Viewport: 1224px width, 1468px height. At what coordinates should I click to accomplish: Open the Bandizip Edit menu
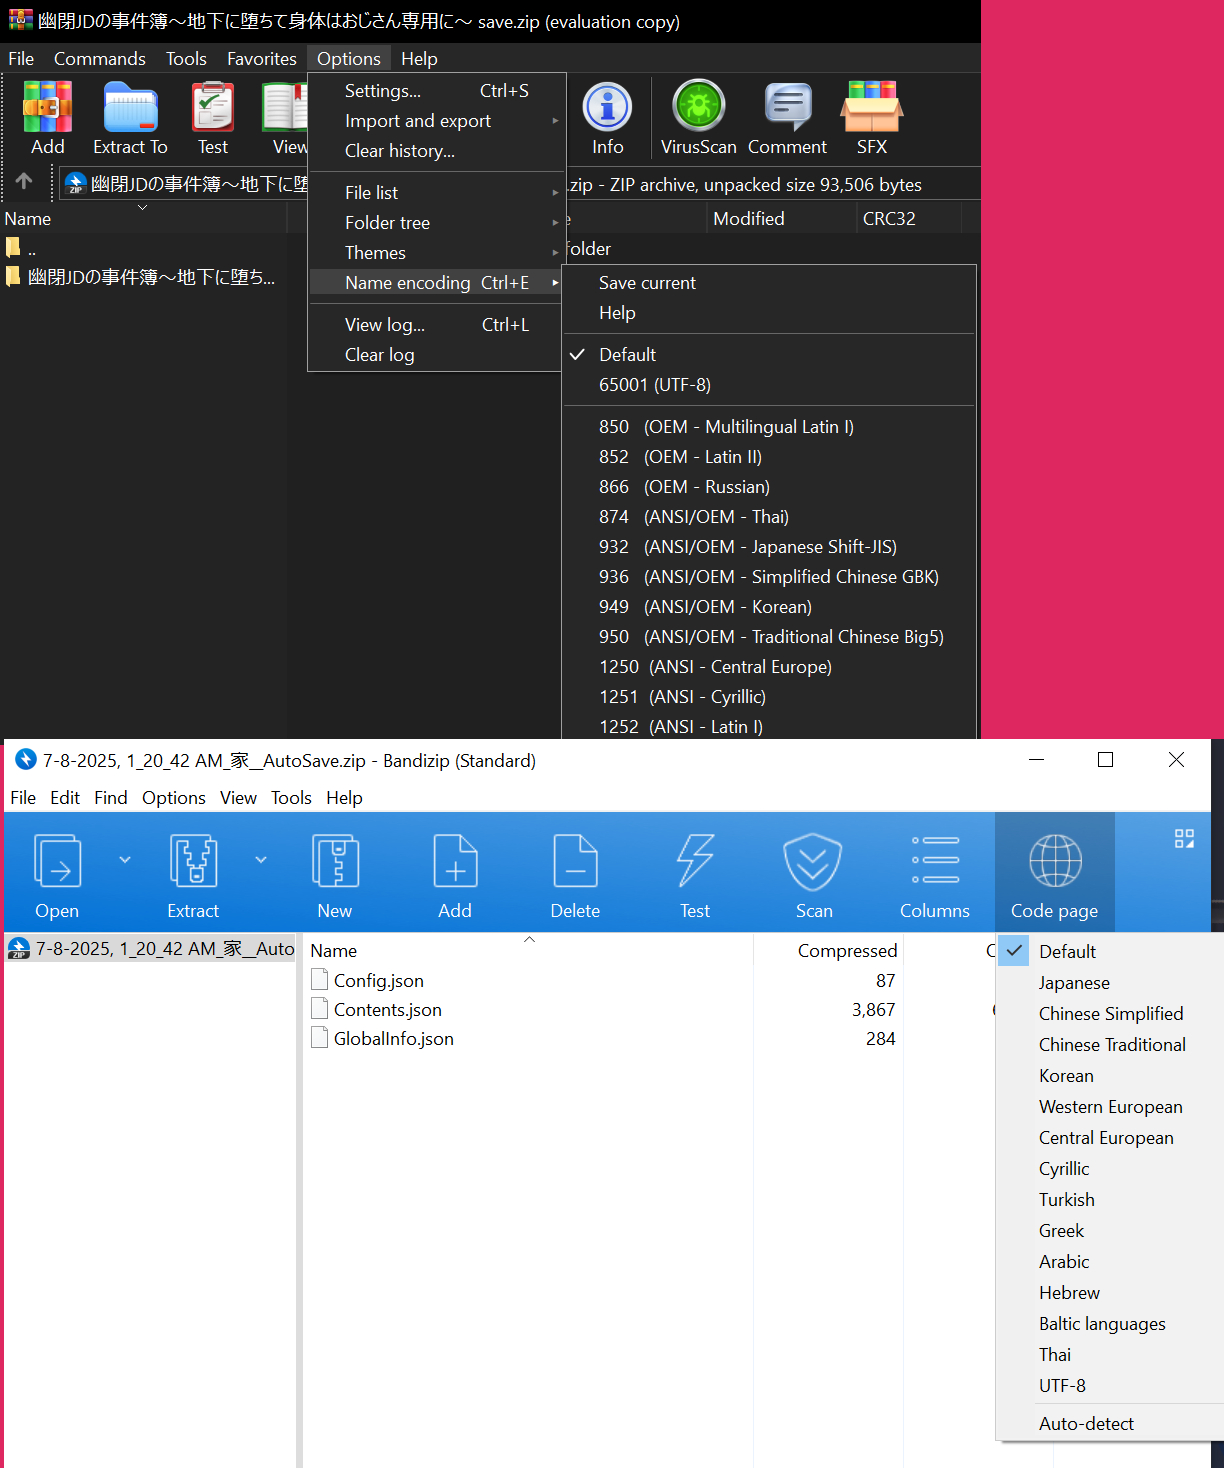click(65, 798)
